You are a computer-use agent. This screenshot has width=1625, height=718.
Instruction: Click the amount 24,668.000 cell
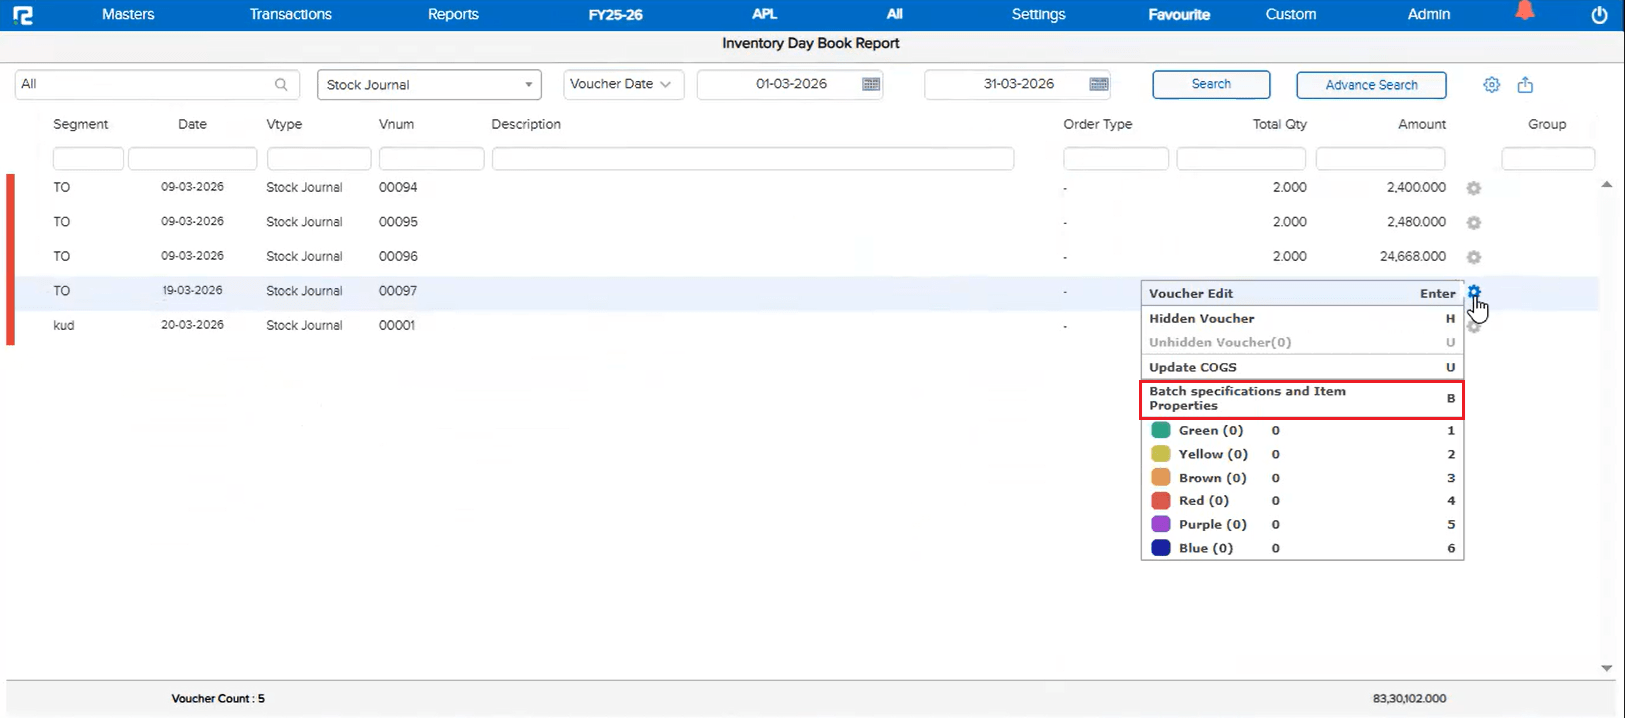click(1413, 256)
